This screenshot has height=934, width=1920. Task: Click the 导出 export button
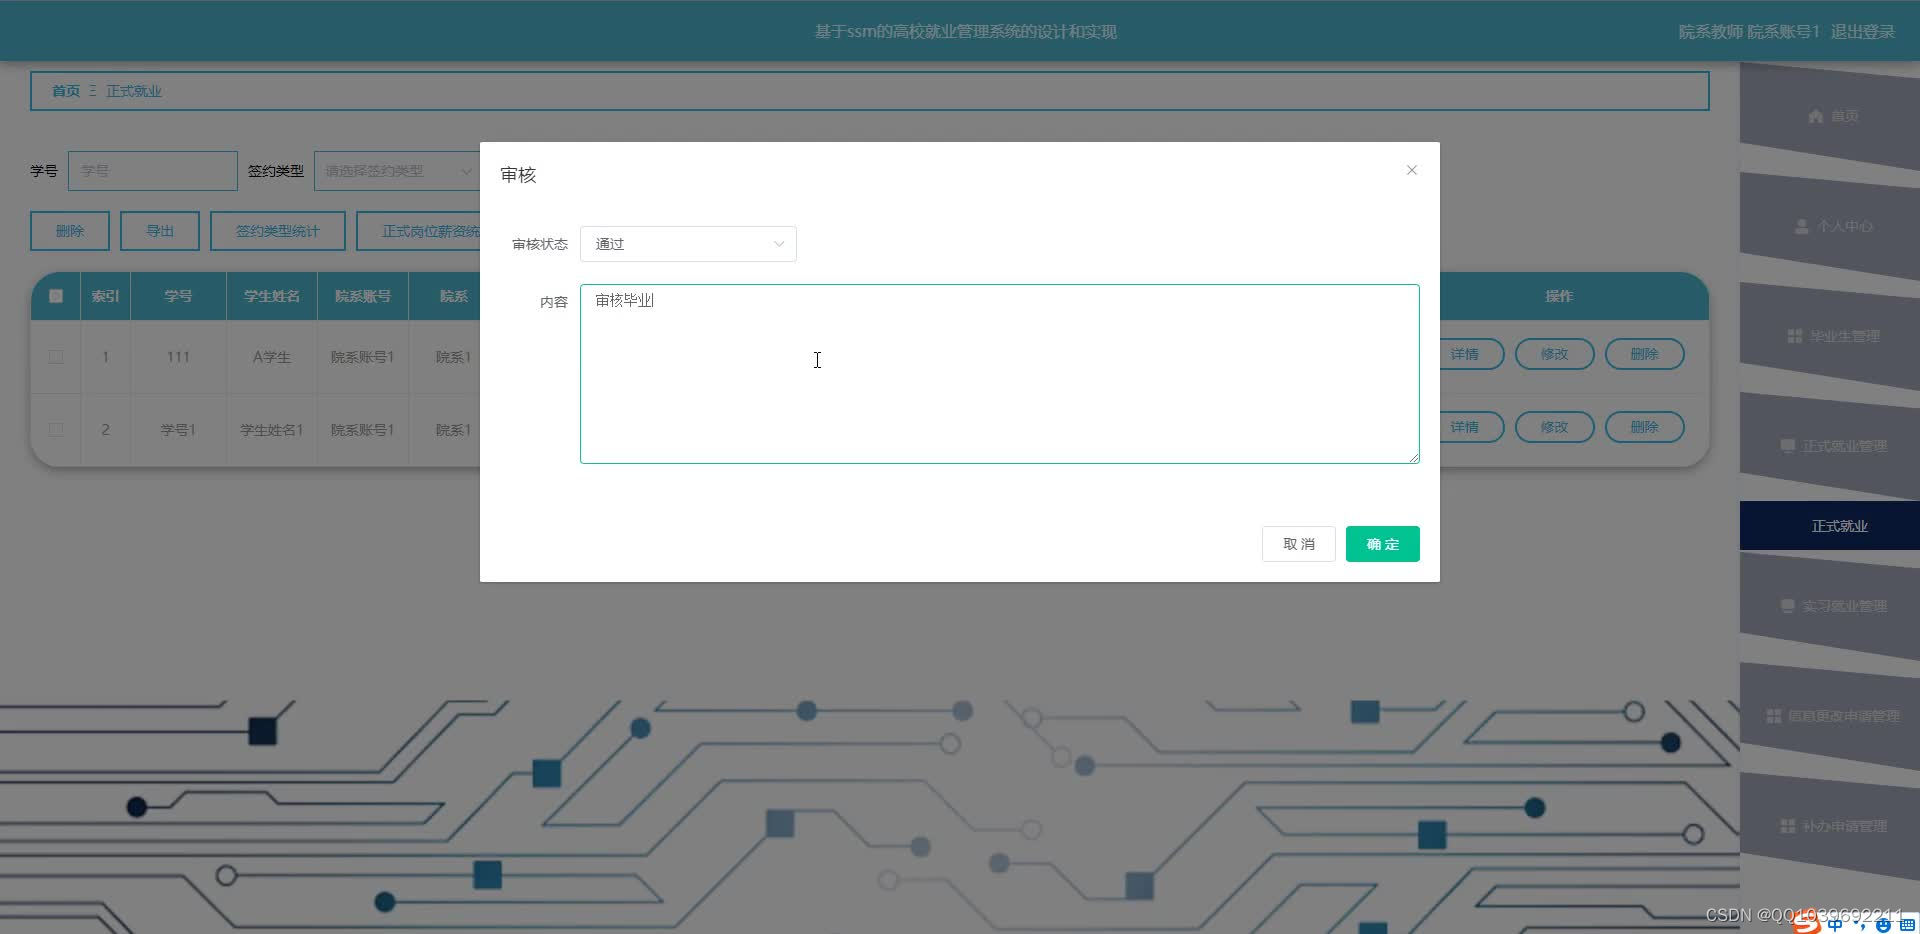point(160,231)
